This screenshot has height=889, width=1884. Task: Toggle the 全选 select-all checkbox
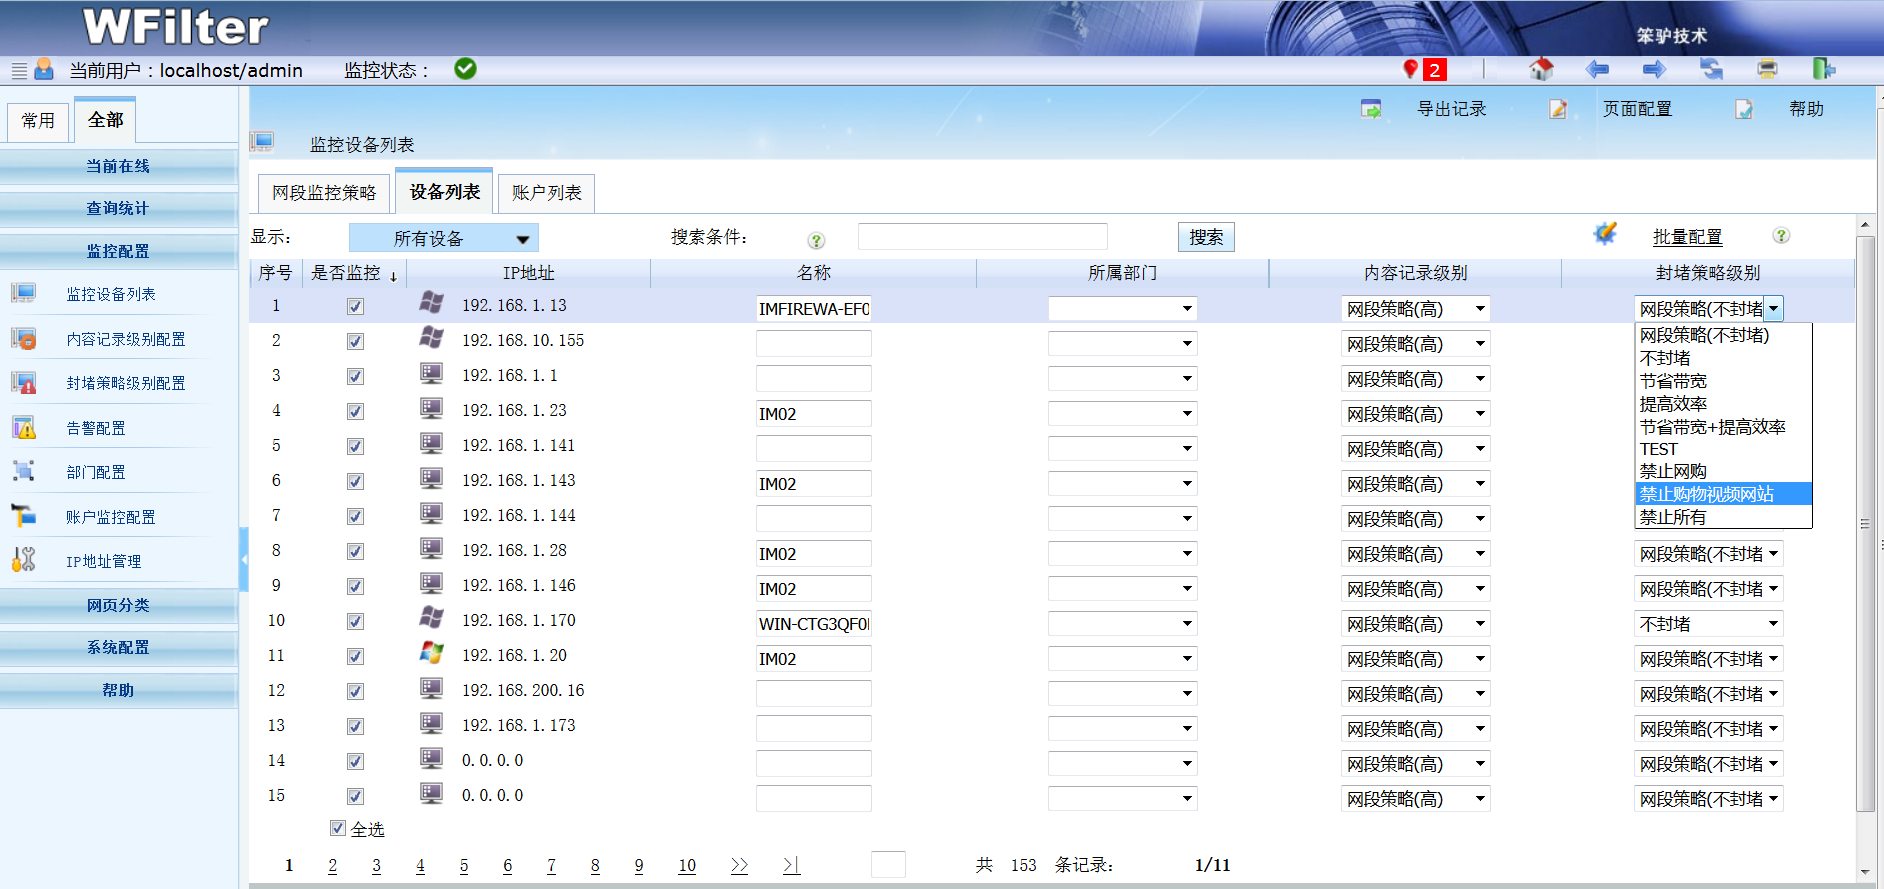coord(338,828)
